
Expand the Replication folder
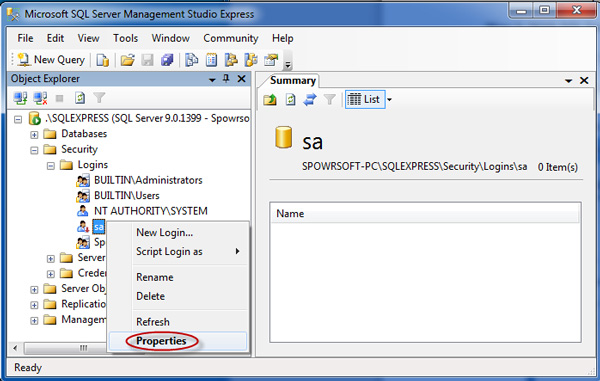point(34,305)
